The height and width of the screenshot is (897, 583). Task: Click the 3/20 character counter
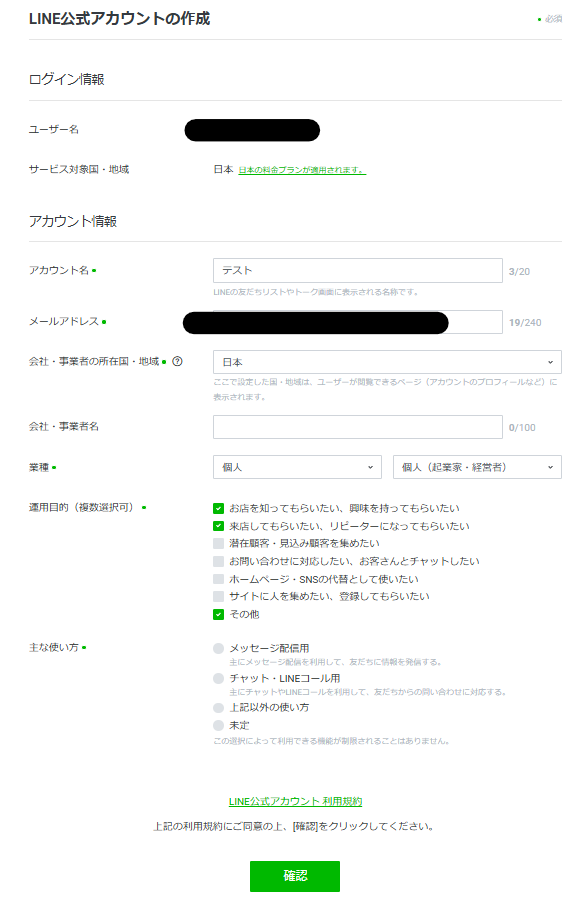[519, 272]
